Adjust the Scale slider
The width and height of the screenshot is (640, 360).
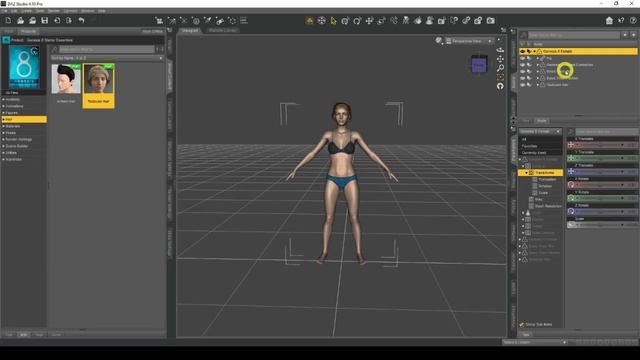(602, 225)
